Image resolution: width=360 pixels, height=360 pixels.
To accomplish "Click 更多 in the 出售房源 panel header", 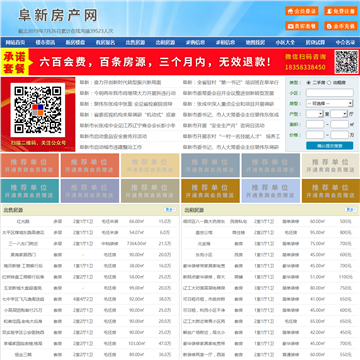I will click(x=170, y=210).
